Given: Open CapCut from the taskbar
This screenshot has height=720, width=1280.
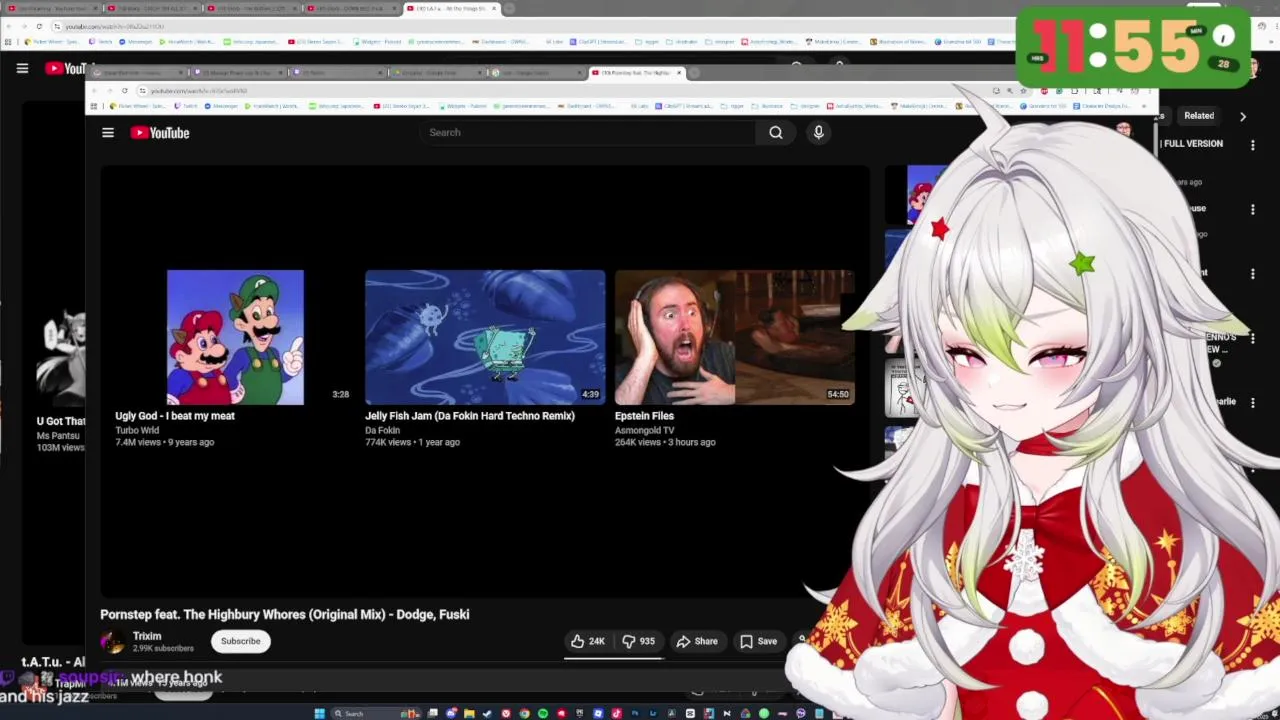Looking at the screenshot, I should (690, 713).
